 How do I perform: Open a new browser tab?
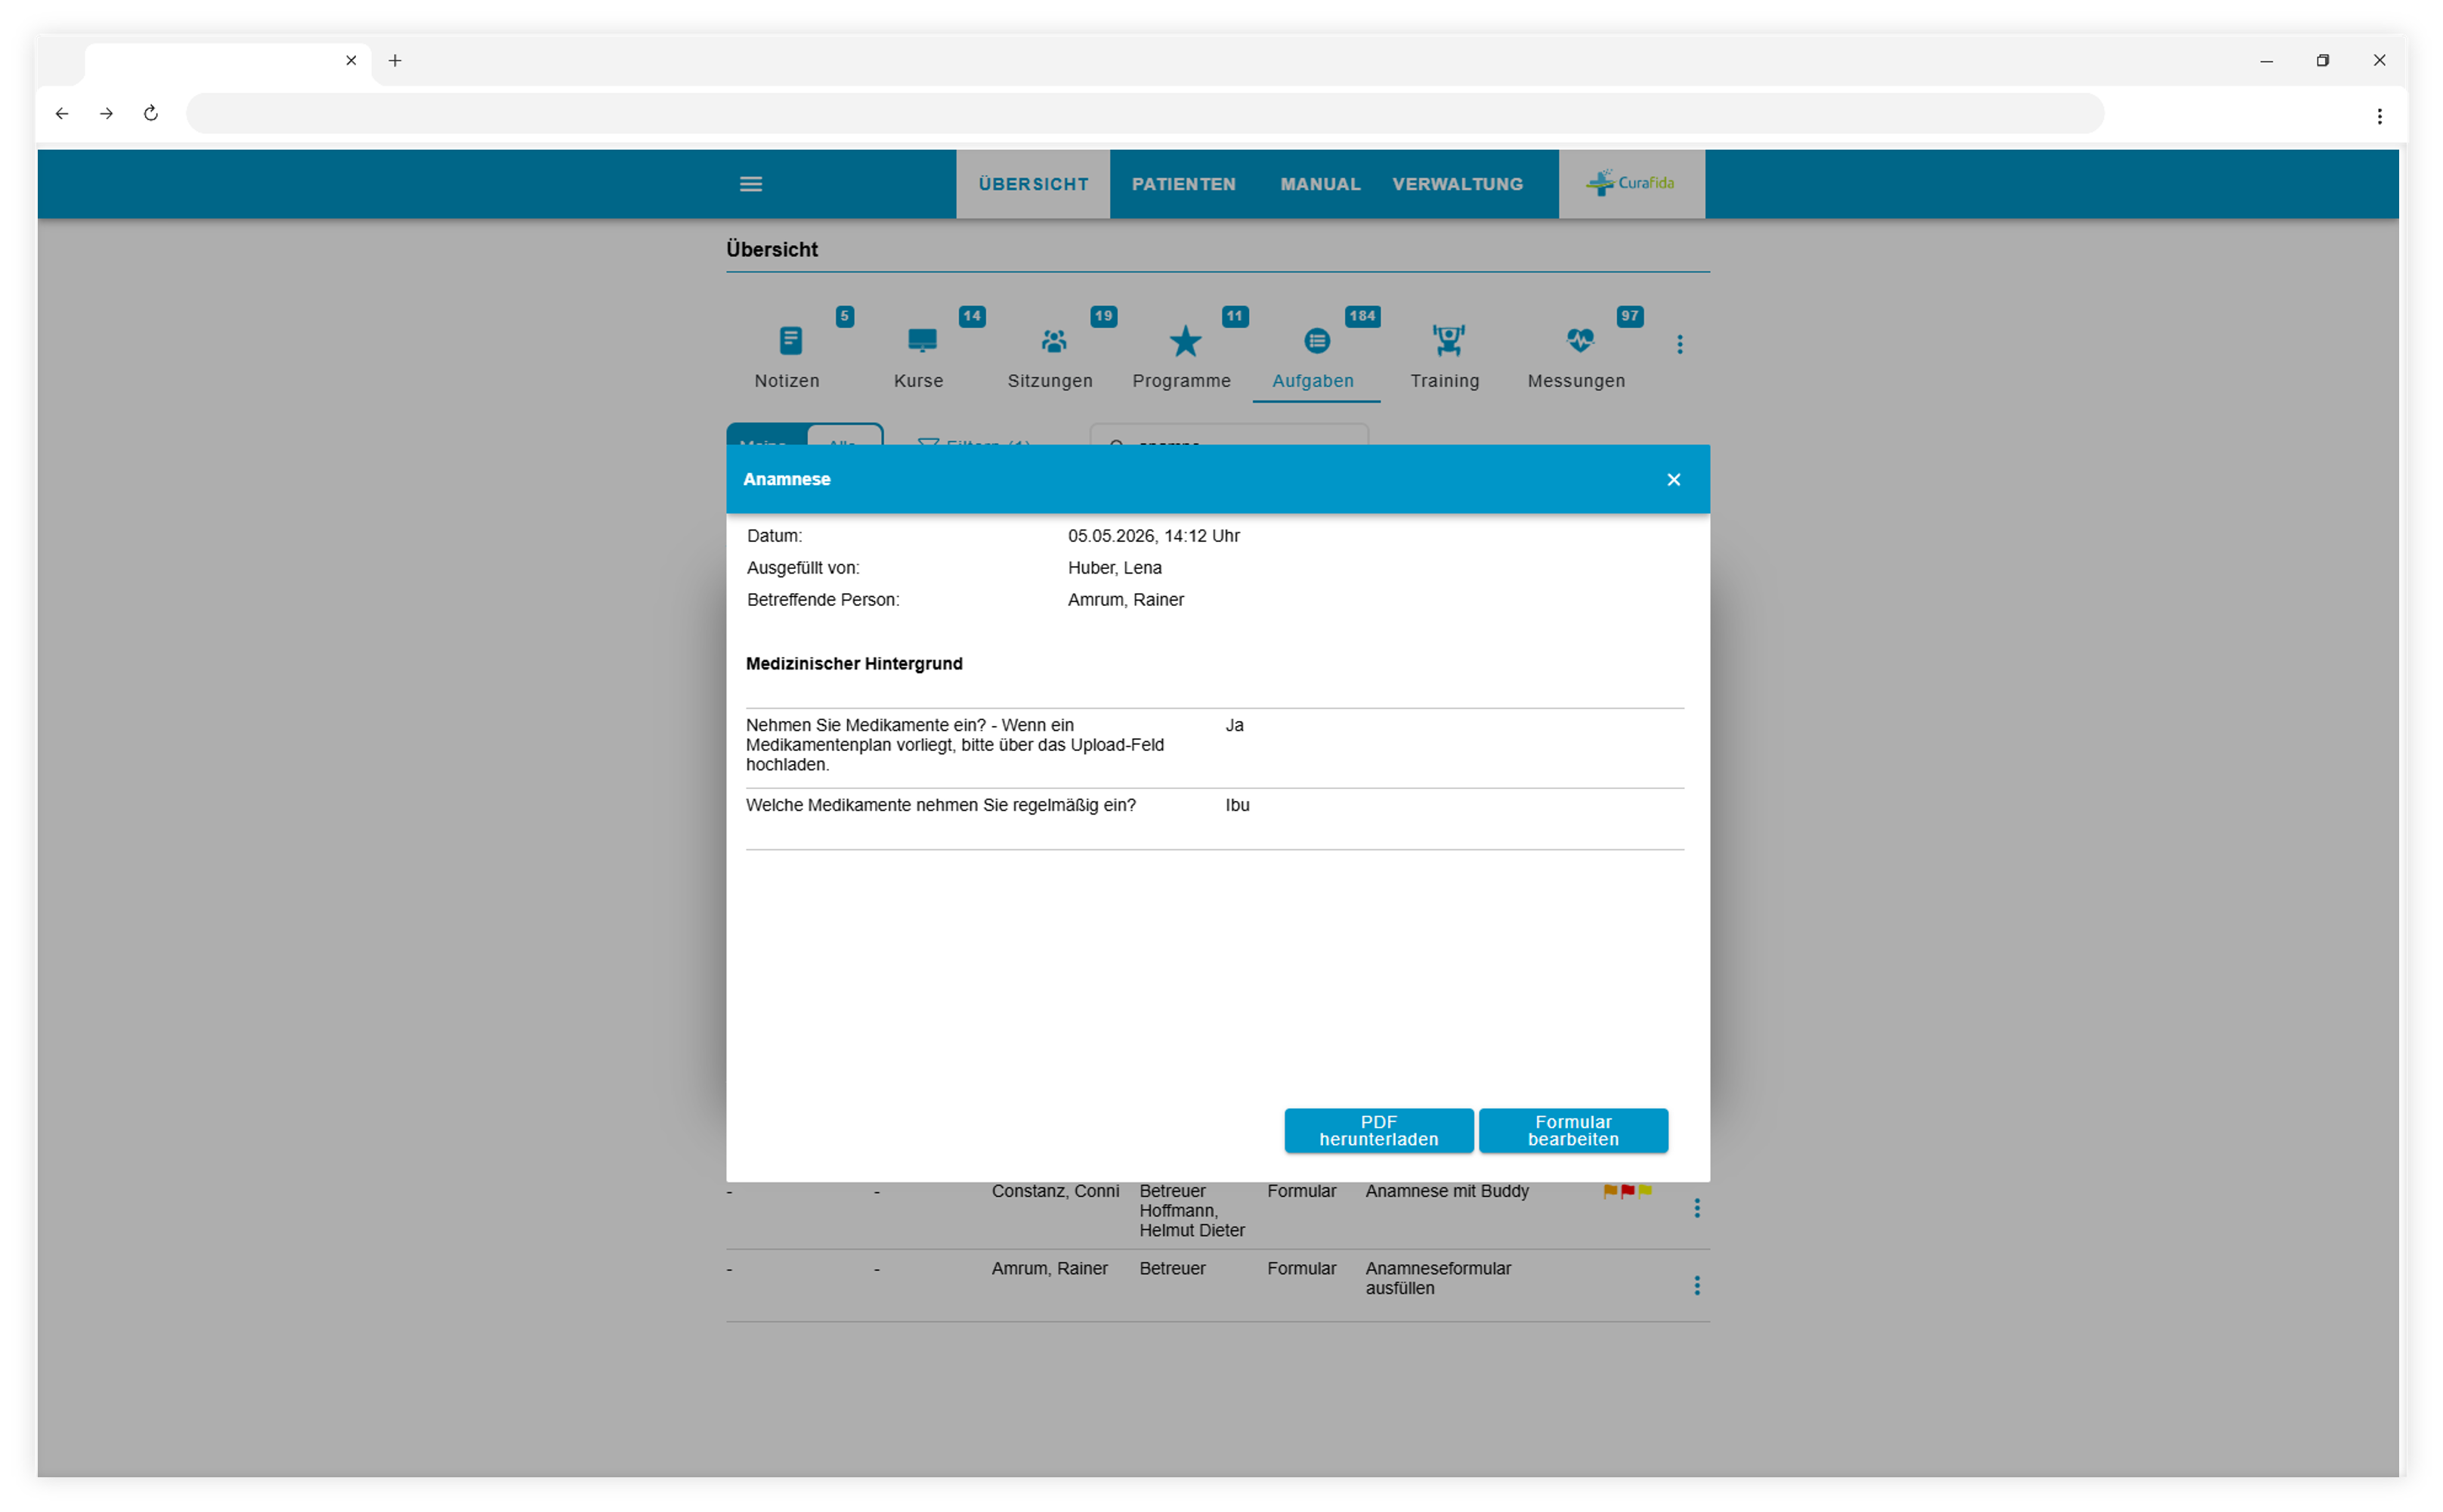tap(395, 61)
